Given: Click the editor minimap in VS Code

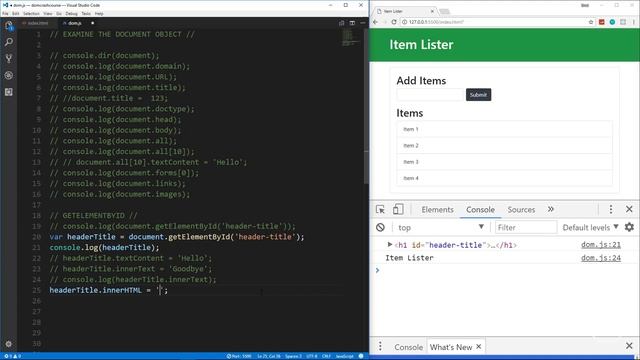Looking at the screenshot, I should [350, 38].
